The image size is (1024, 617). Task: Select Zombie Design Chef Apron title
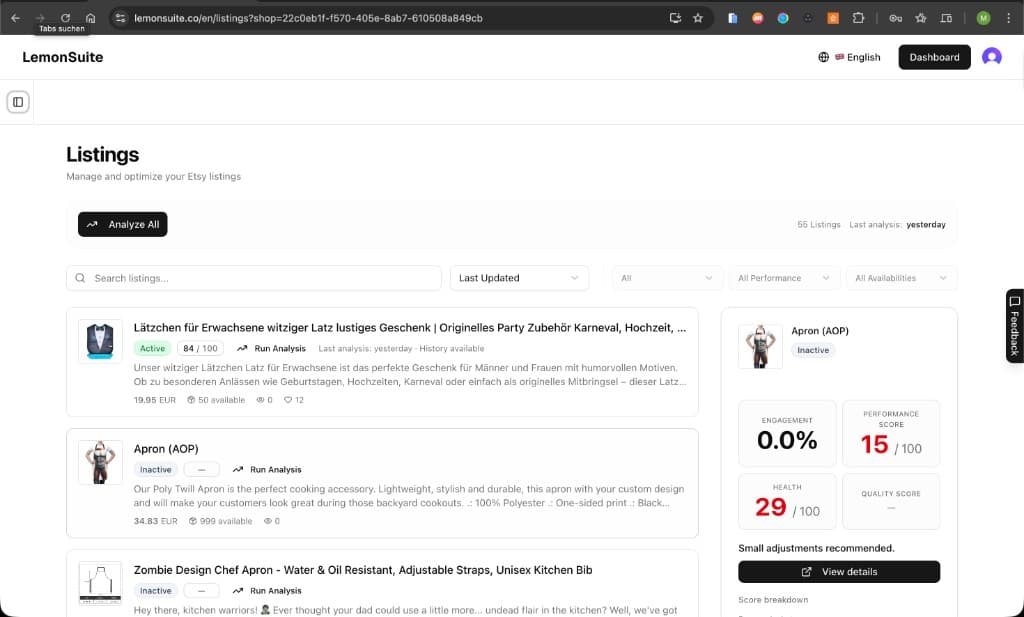point(363,570)
